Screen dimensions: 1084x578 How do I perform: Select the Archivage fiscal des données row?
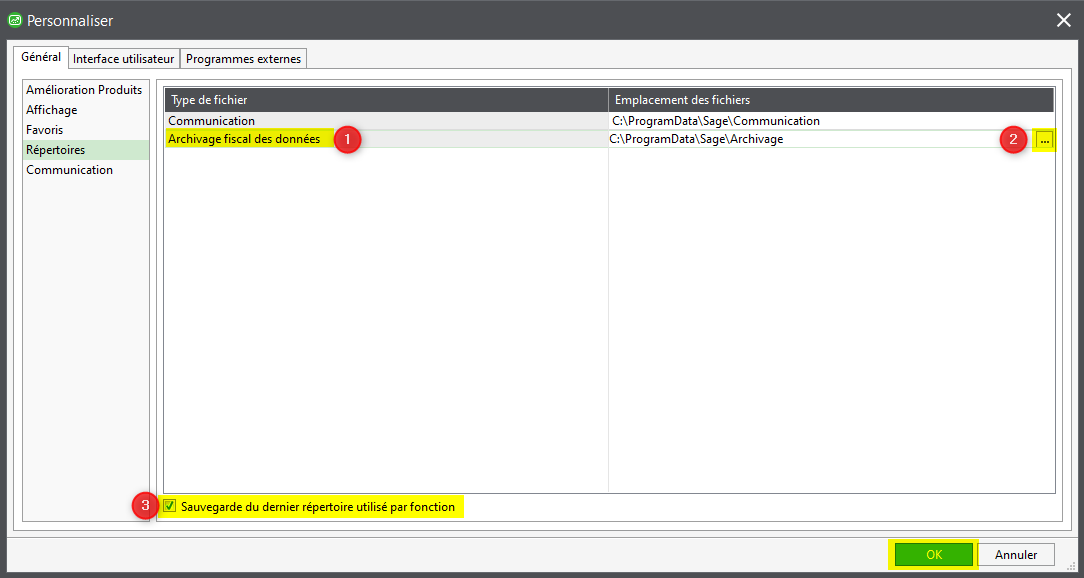[244, 139]
